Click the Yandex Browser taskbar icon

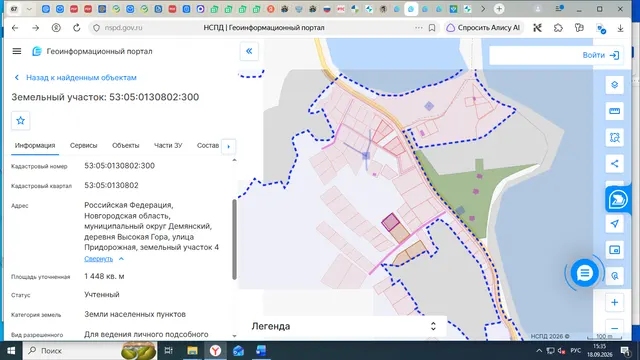[x=215, y=351]
